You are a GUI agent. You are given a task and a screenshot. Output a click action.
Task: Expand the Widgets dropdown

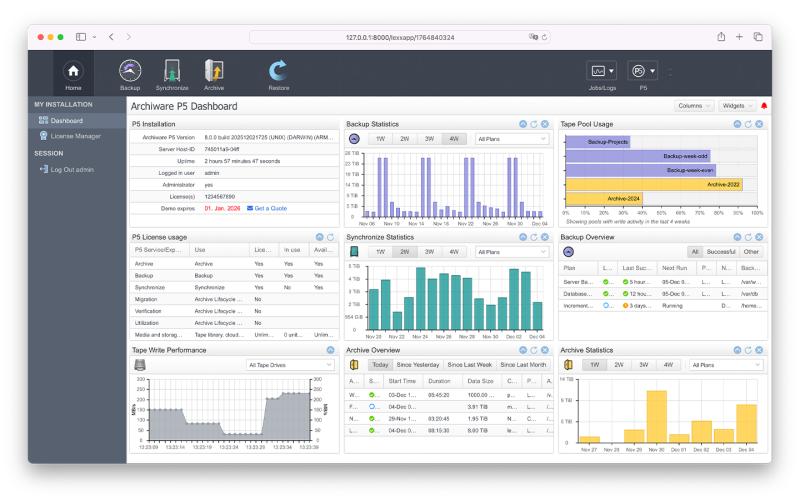pos(736,105)
